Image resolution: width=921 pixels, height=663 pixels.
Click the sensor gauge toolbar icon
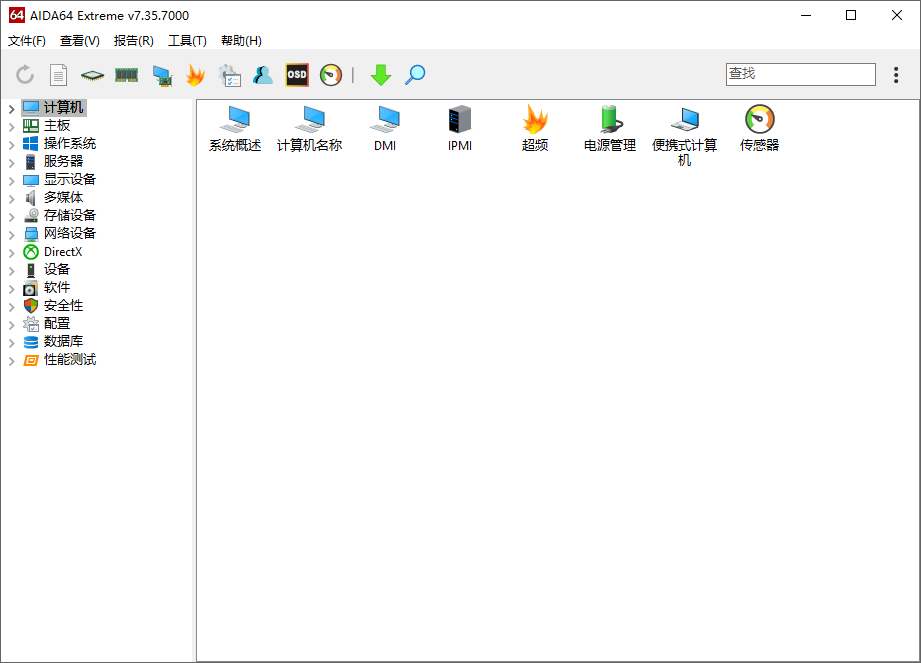(331, 75)
